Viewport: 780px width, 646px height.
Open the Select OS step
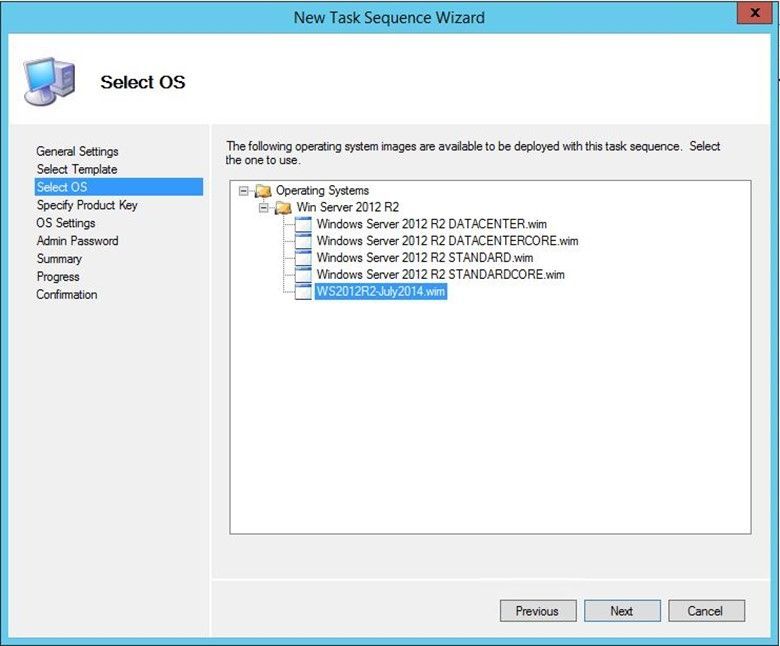pyautogui.click(x=119, y=187)
